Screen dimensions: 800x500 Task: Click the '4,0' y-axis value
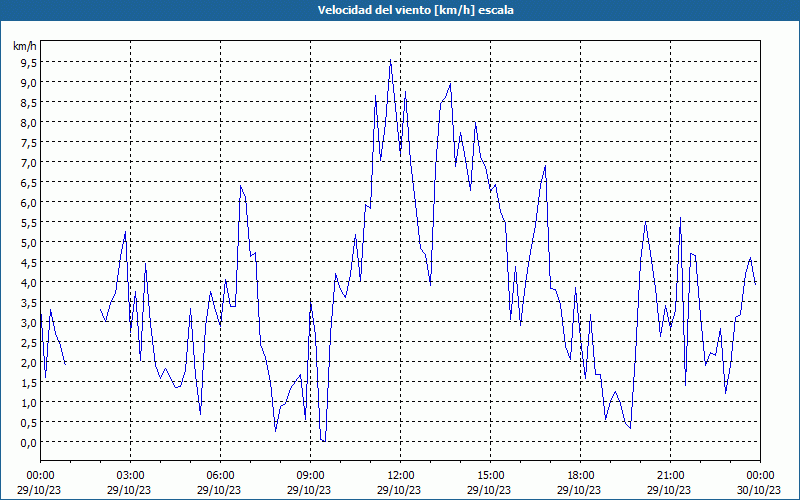tap(29, 282)
